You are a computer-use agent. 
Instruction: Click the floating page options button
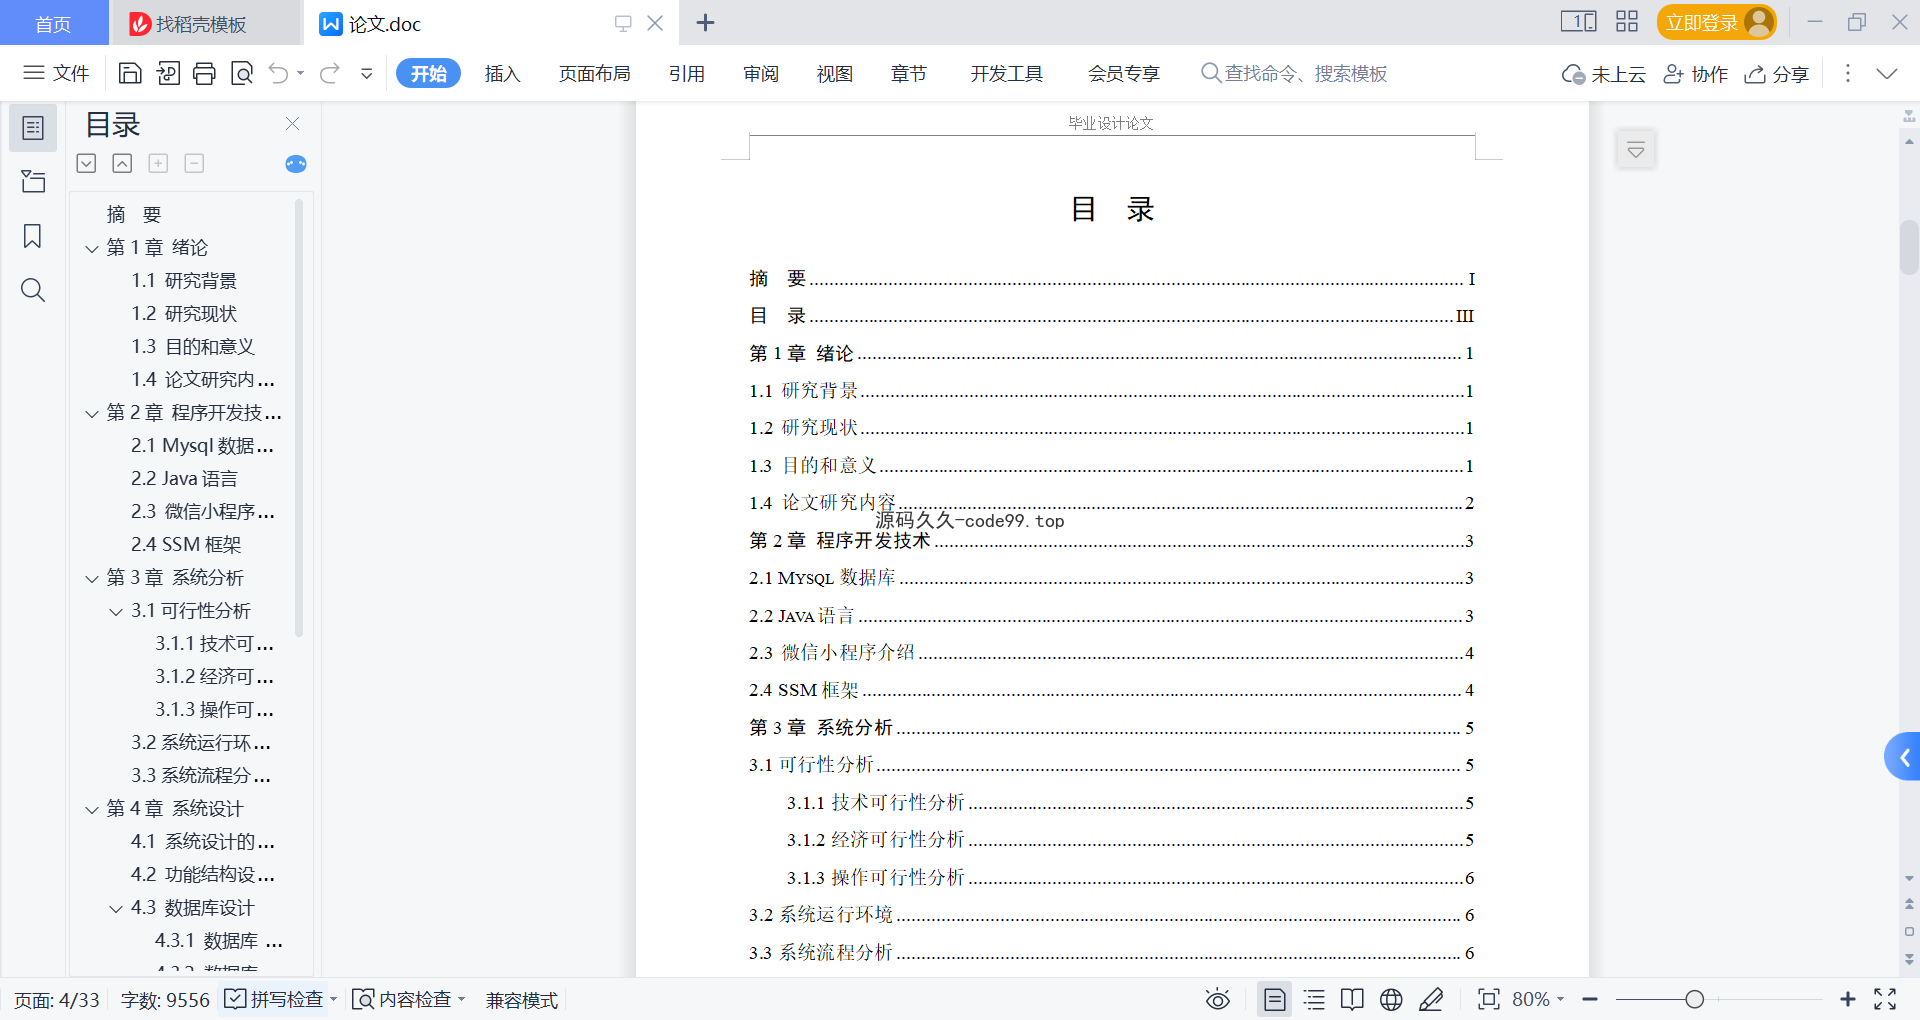pos(1636,150)
